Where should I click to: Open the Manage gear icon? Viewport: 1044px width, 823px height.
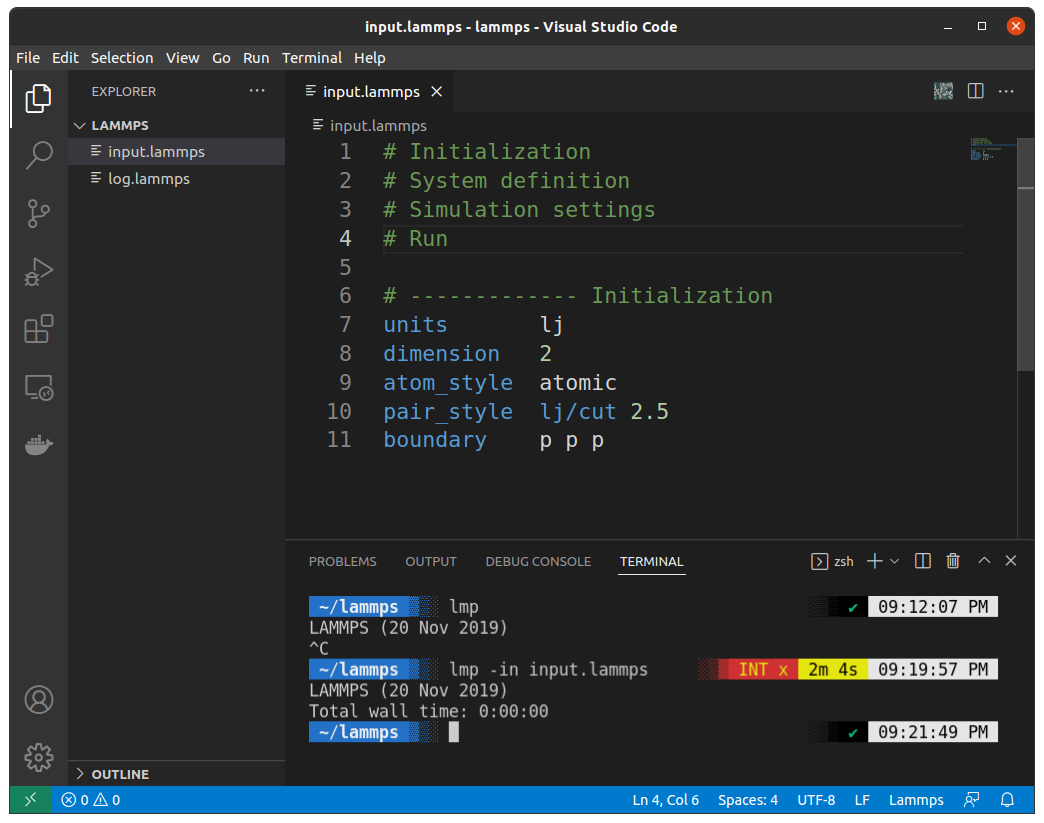click(39, 758)
